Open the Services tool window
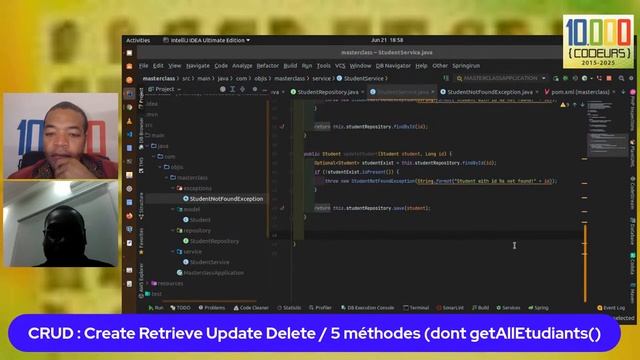Screen dimensions: 640x360 pos(508,308)
